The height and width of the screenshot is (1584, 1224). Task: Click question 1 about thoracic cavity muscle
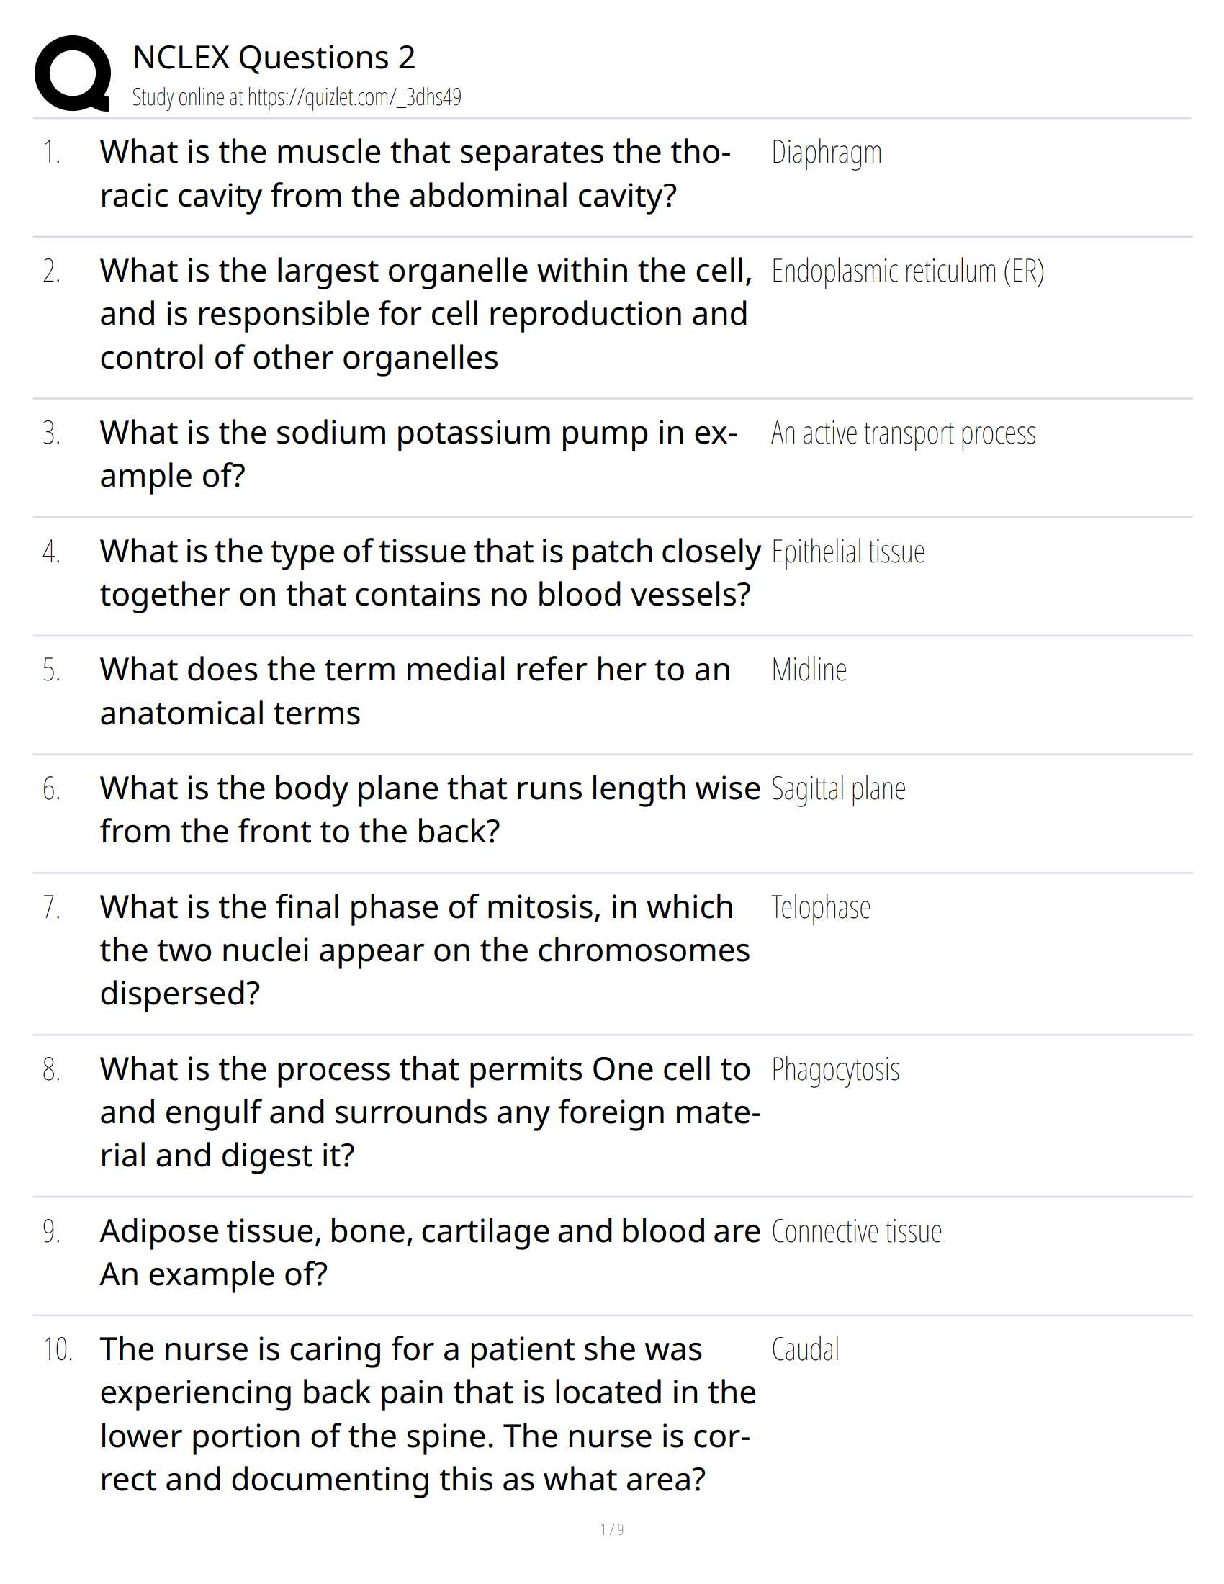tap(415, 174)
